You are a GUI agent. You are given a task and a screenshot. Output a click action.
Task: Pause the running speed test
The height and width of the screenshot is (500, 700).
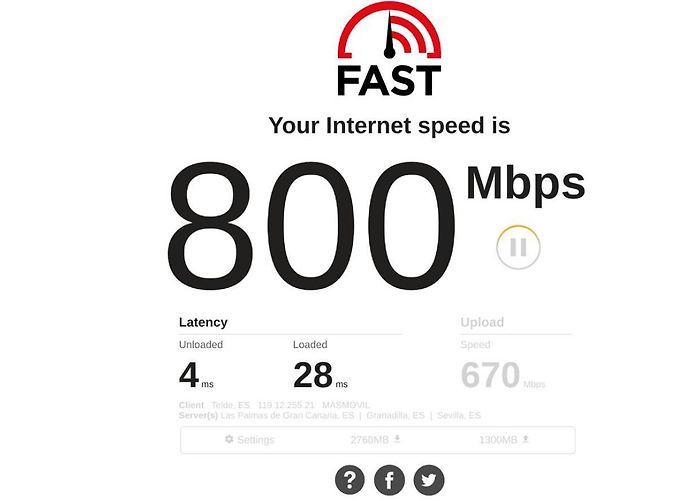tap(518, 247)
